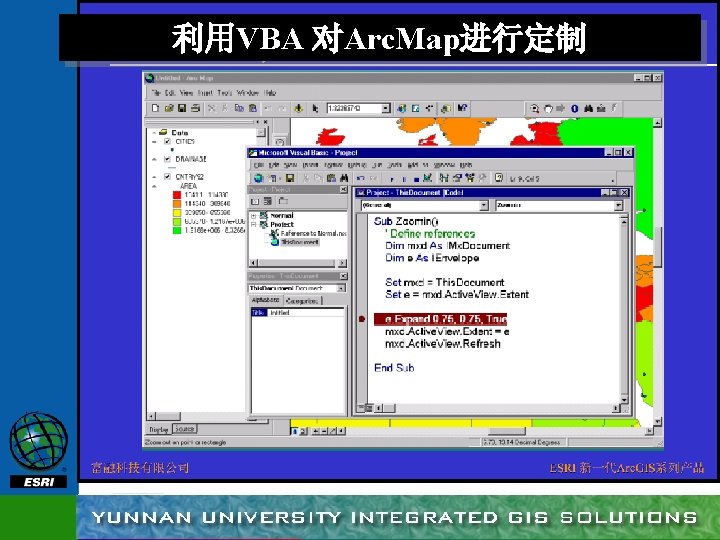Image resolution: width=720 pixels, height=540 pixels.
Task: Uncheck the CITIES layer checkbox
Action: [167, 141]
